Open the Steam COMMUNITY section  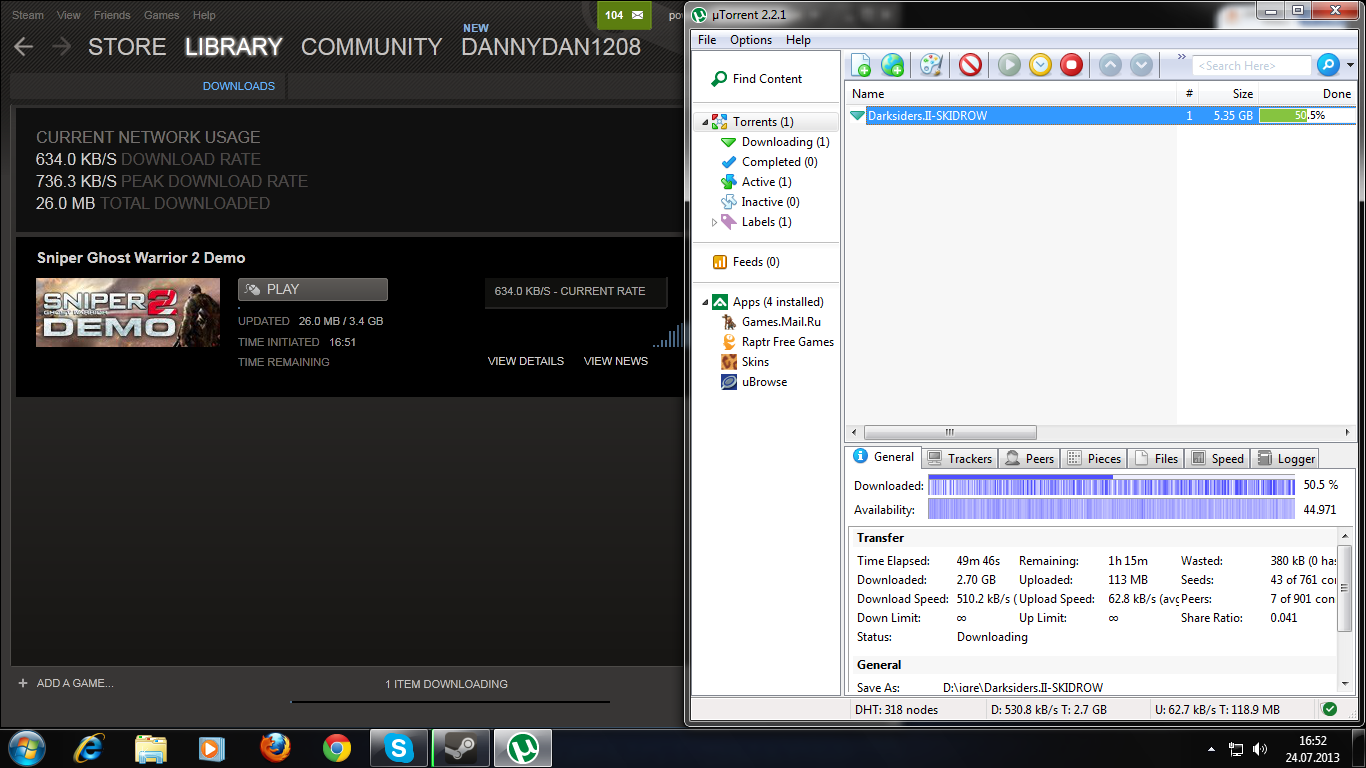(371, 47)
